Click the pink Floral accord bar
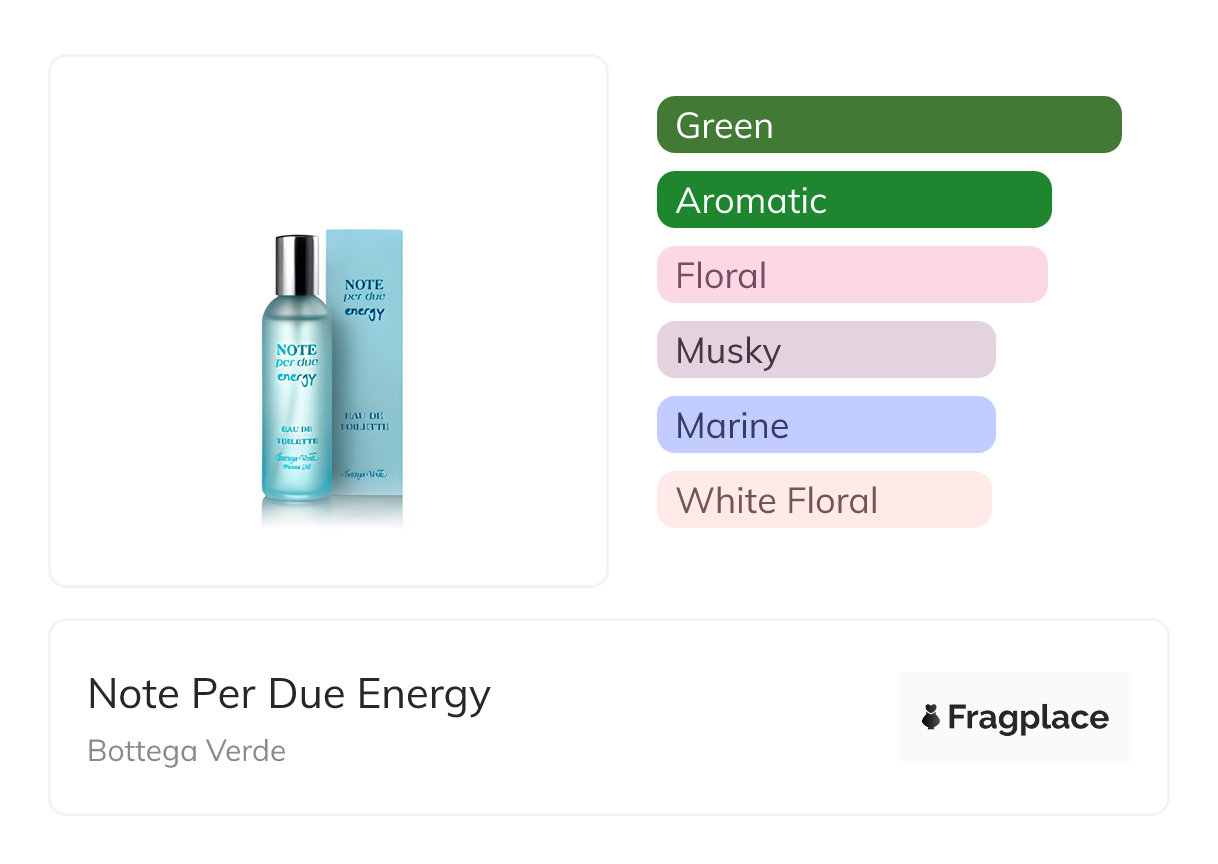 coord(851,275)
